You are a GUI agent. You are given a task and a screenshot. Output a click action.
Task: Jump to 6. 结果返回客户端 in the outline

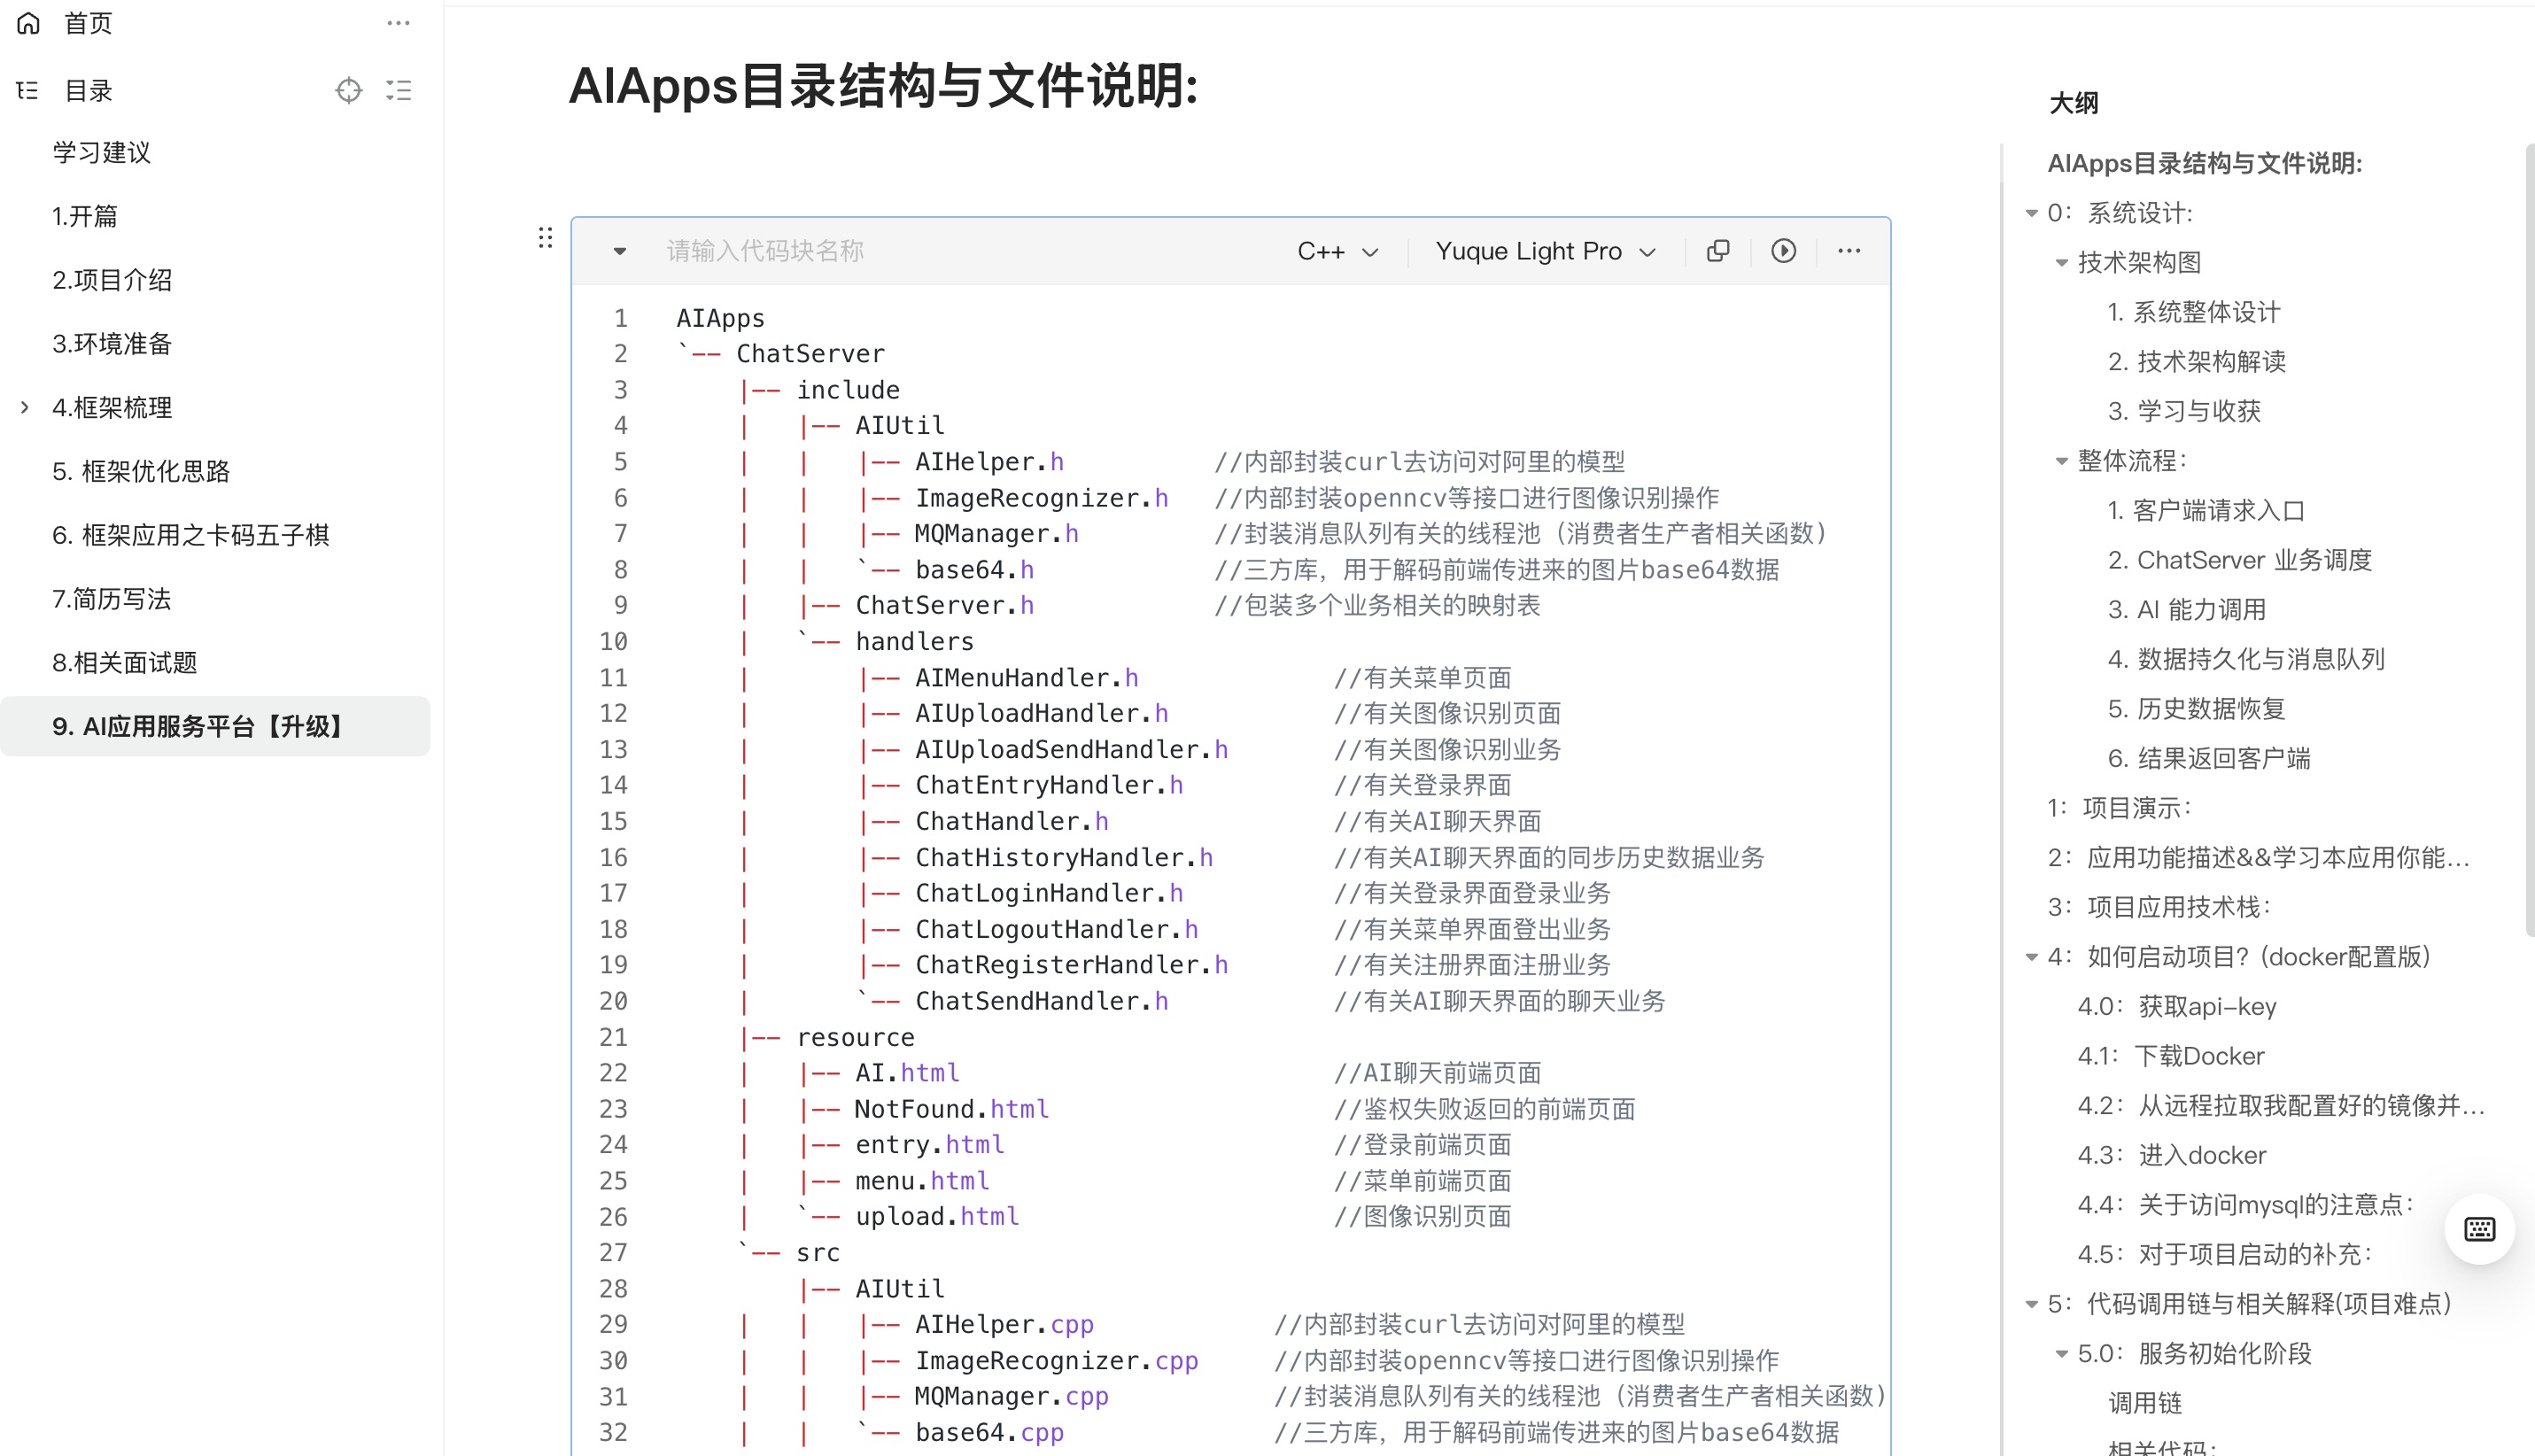pos(2208,758)
